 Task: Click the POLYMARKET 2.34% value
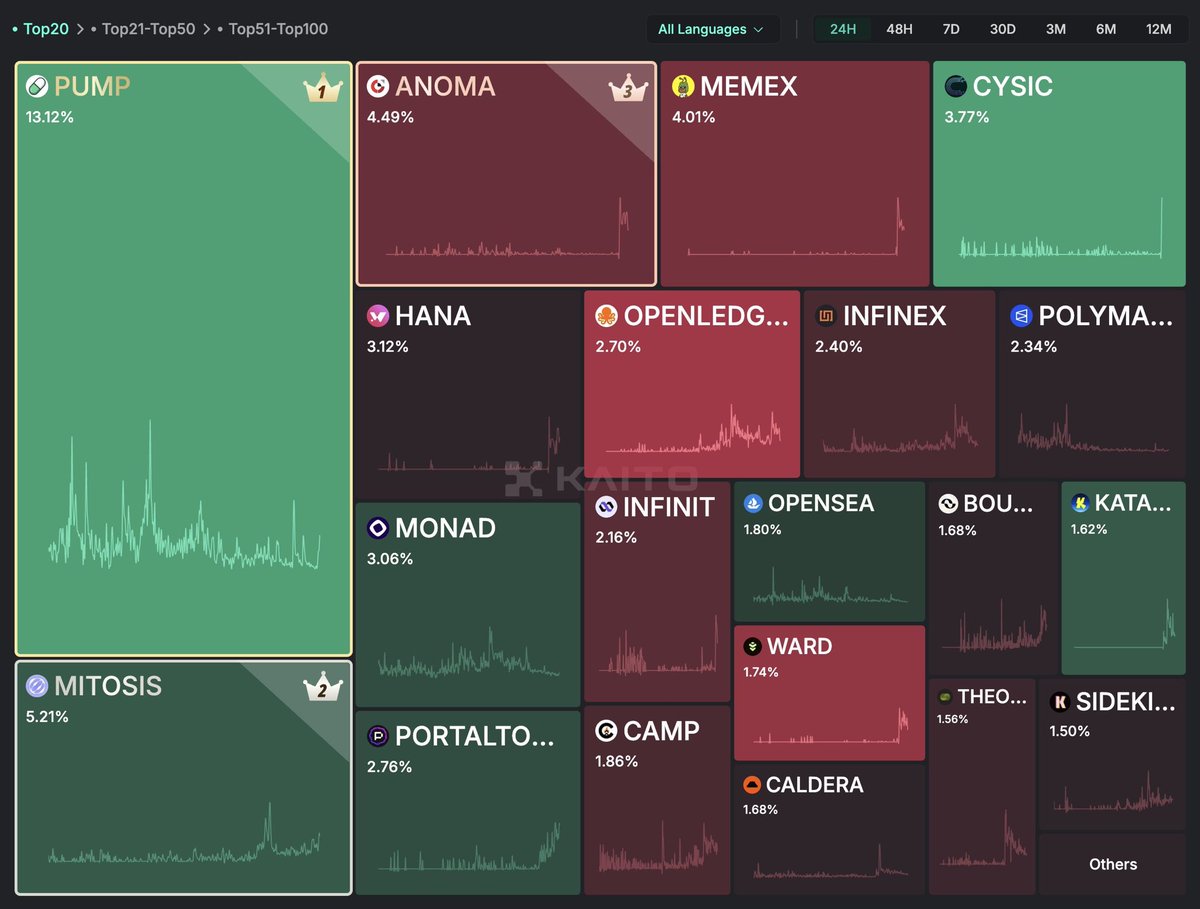pos(1033,347)
